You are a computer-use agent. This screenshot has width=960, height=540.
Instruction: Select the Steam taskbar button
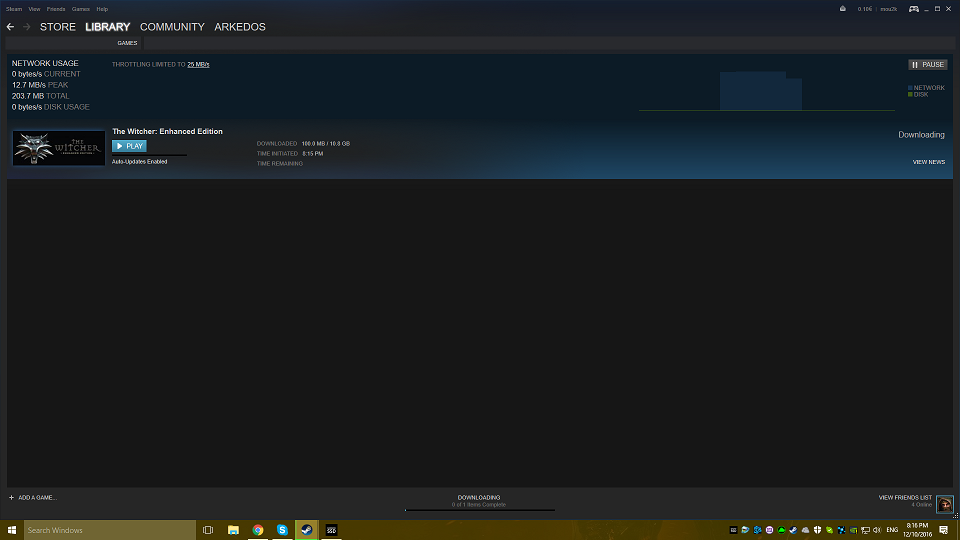tap(307, 530)
